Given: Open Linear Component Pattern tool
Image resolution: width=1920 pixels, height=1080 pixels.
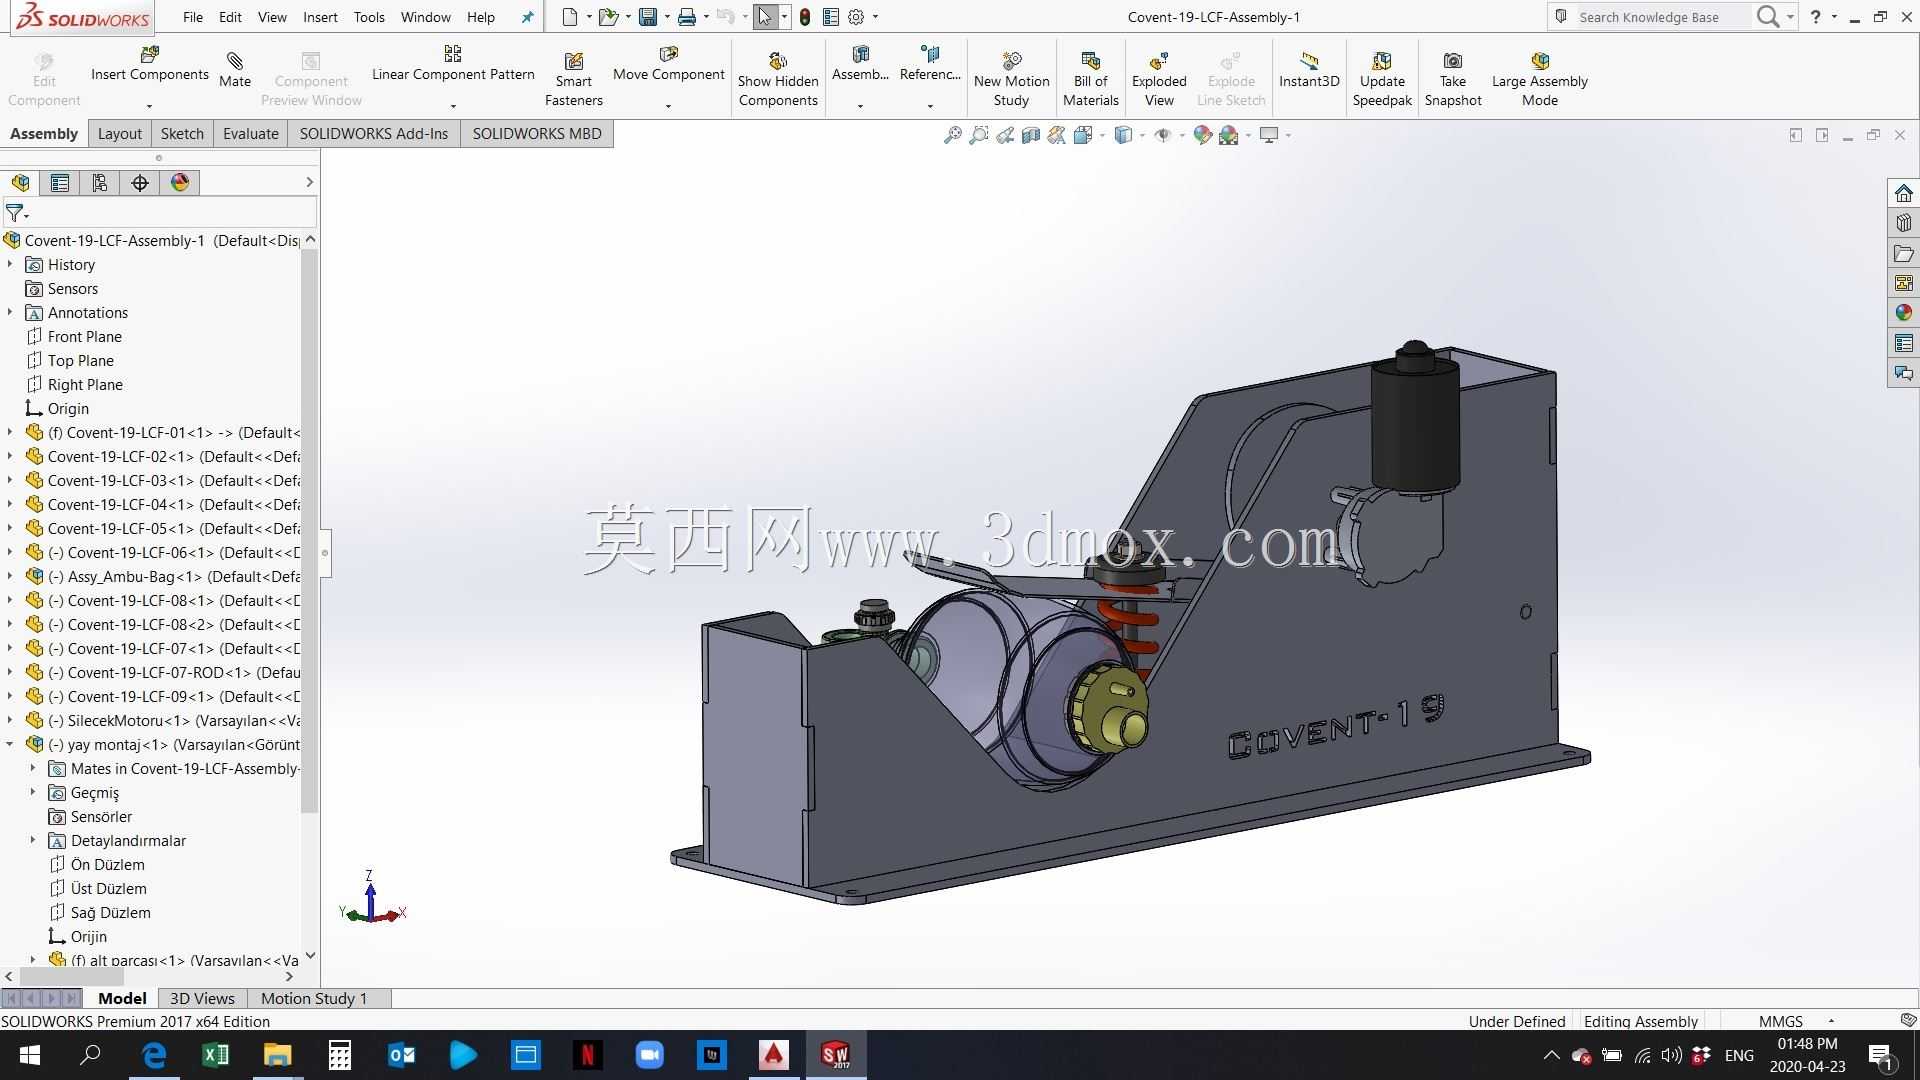Looking at the screenshot, I should [x=453, y=64].
